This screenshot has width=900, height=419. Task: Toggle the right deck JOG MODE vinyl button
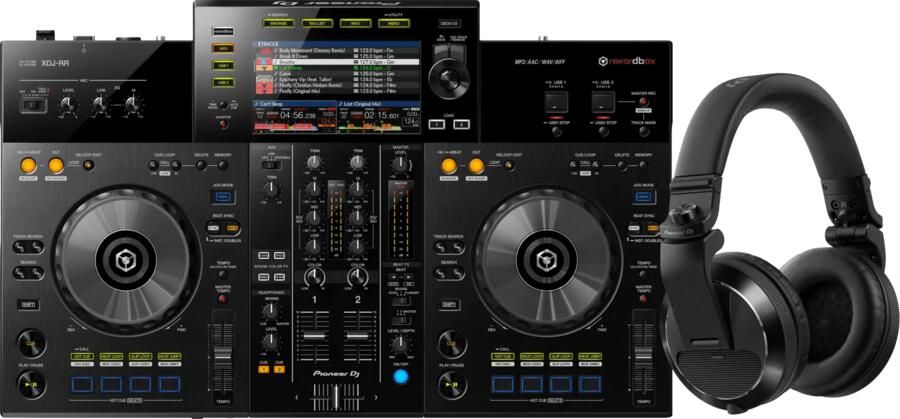click(644, 197)
